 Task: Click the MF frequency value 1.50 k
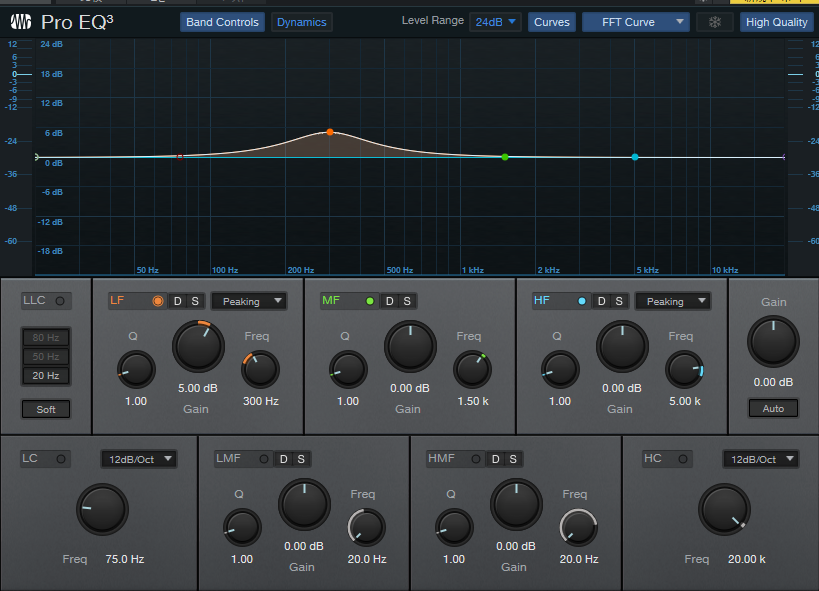pos(473,401)
